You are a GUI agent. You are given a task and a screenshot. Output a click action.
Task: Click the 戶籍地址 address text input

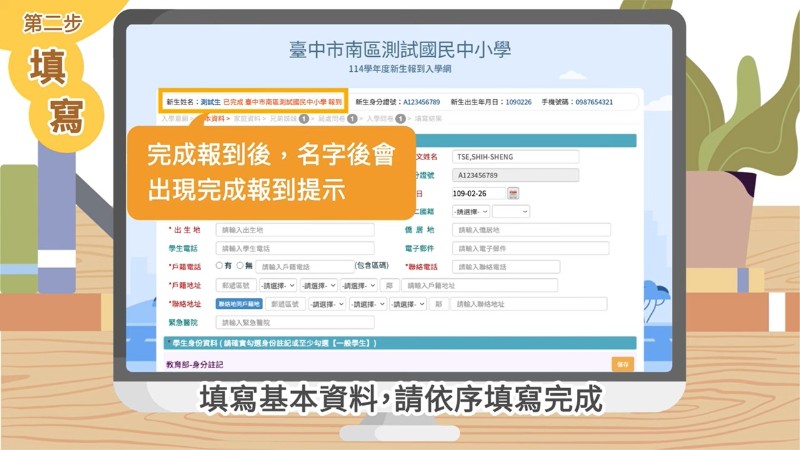pyautogui.click(x=478, y=285)
